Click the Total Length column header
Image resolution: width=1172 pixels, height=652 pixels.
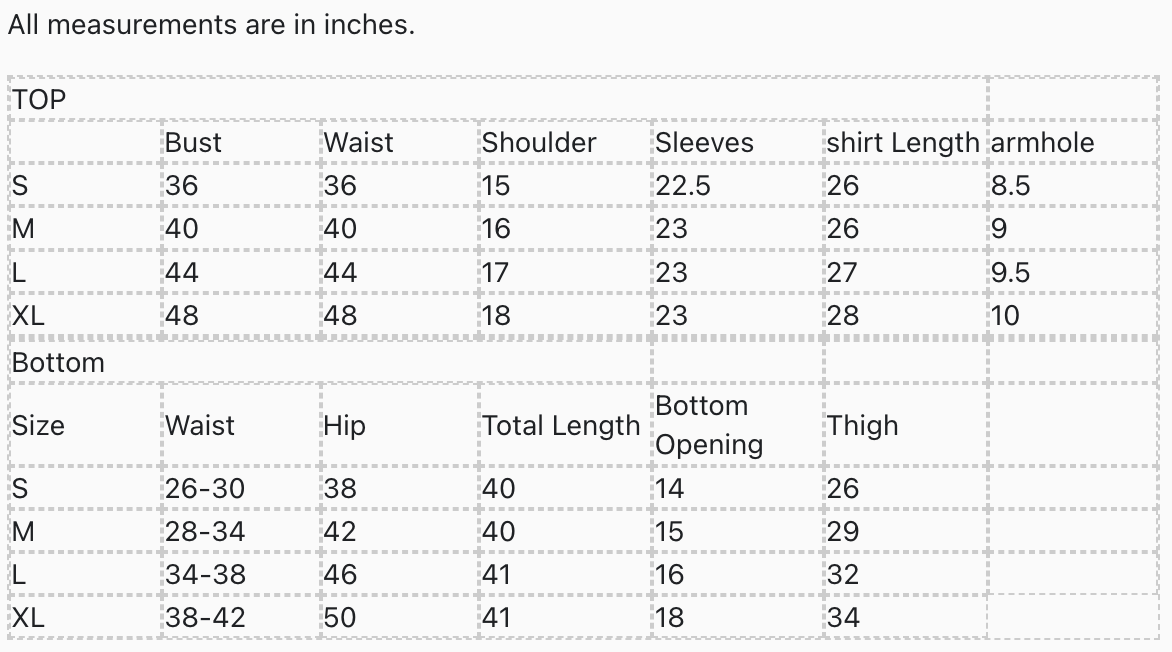[x=561, y=426]
